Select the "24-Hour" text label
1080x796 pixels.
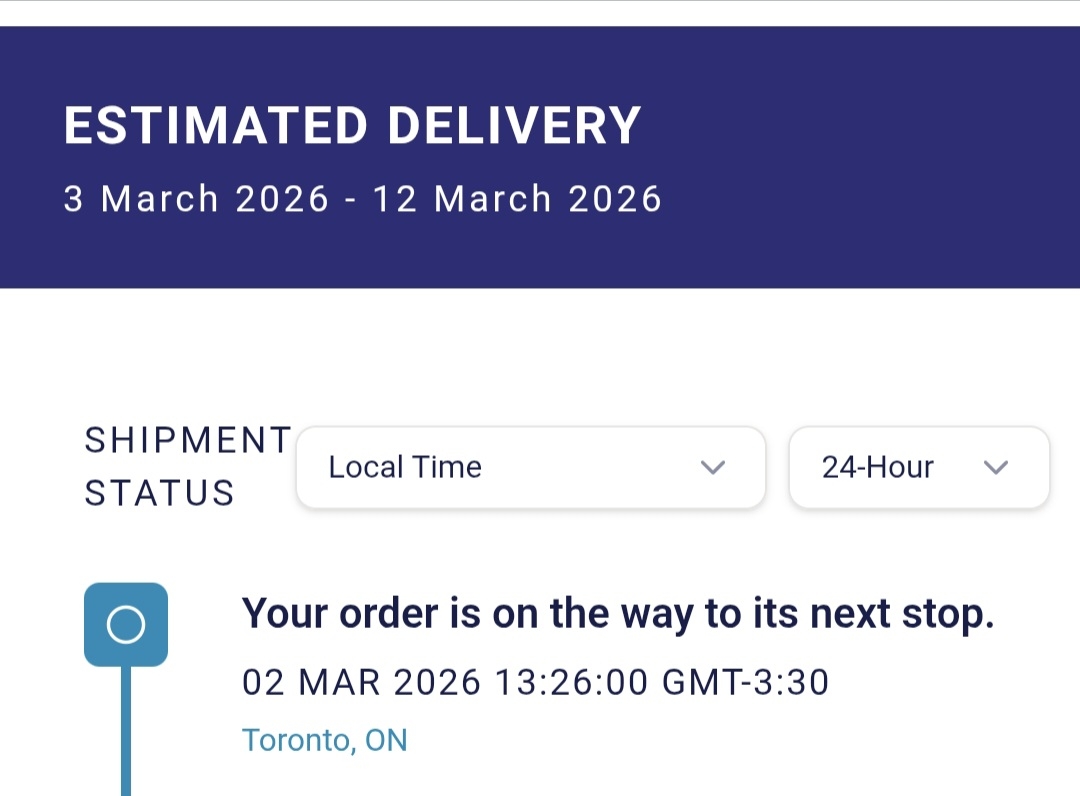tap(877, 467)
